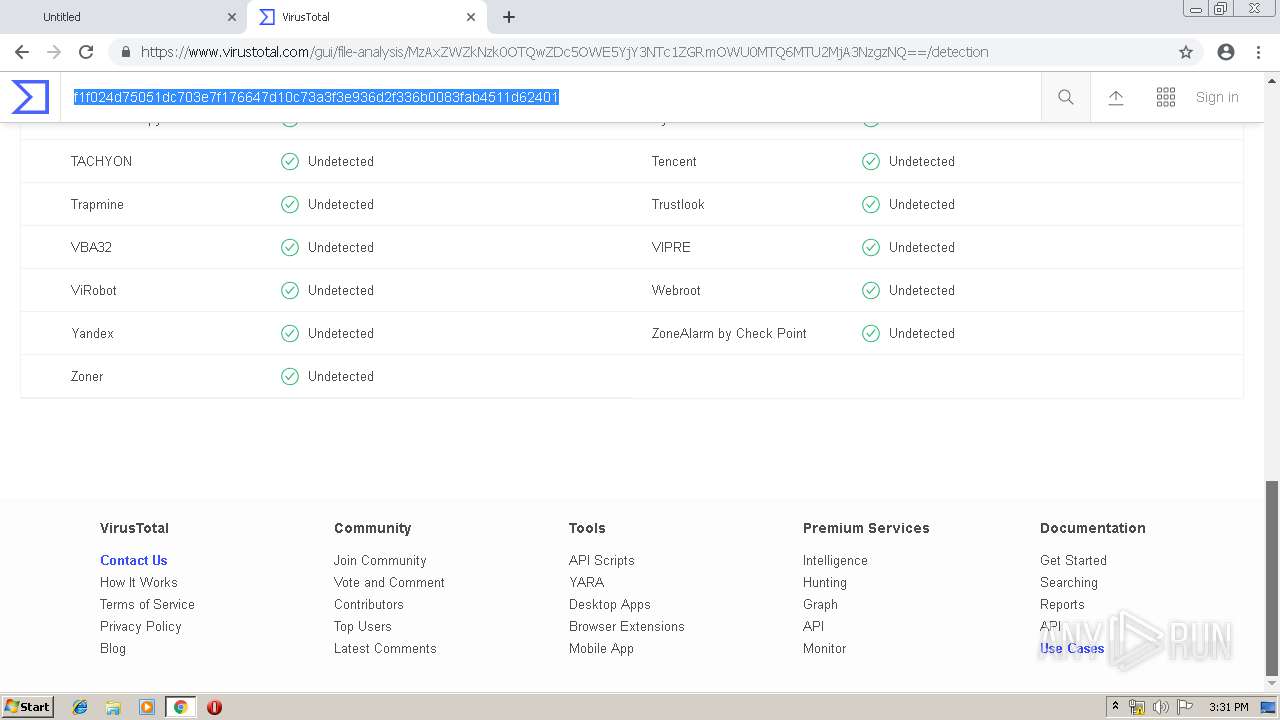Open the Windows Start menu
1280x720 pixels.
[x=28, y=706]
